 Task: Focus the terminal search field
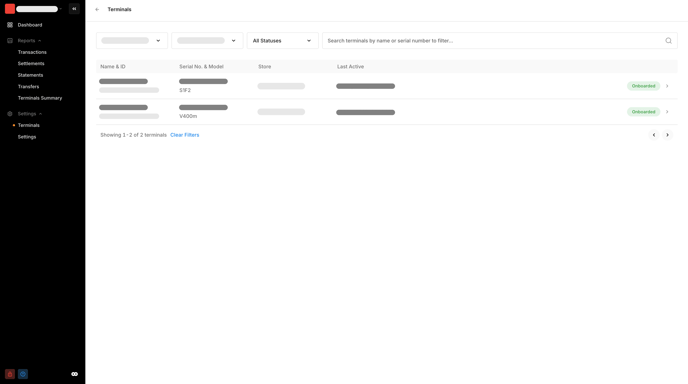click(494, 41)
